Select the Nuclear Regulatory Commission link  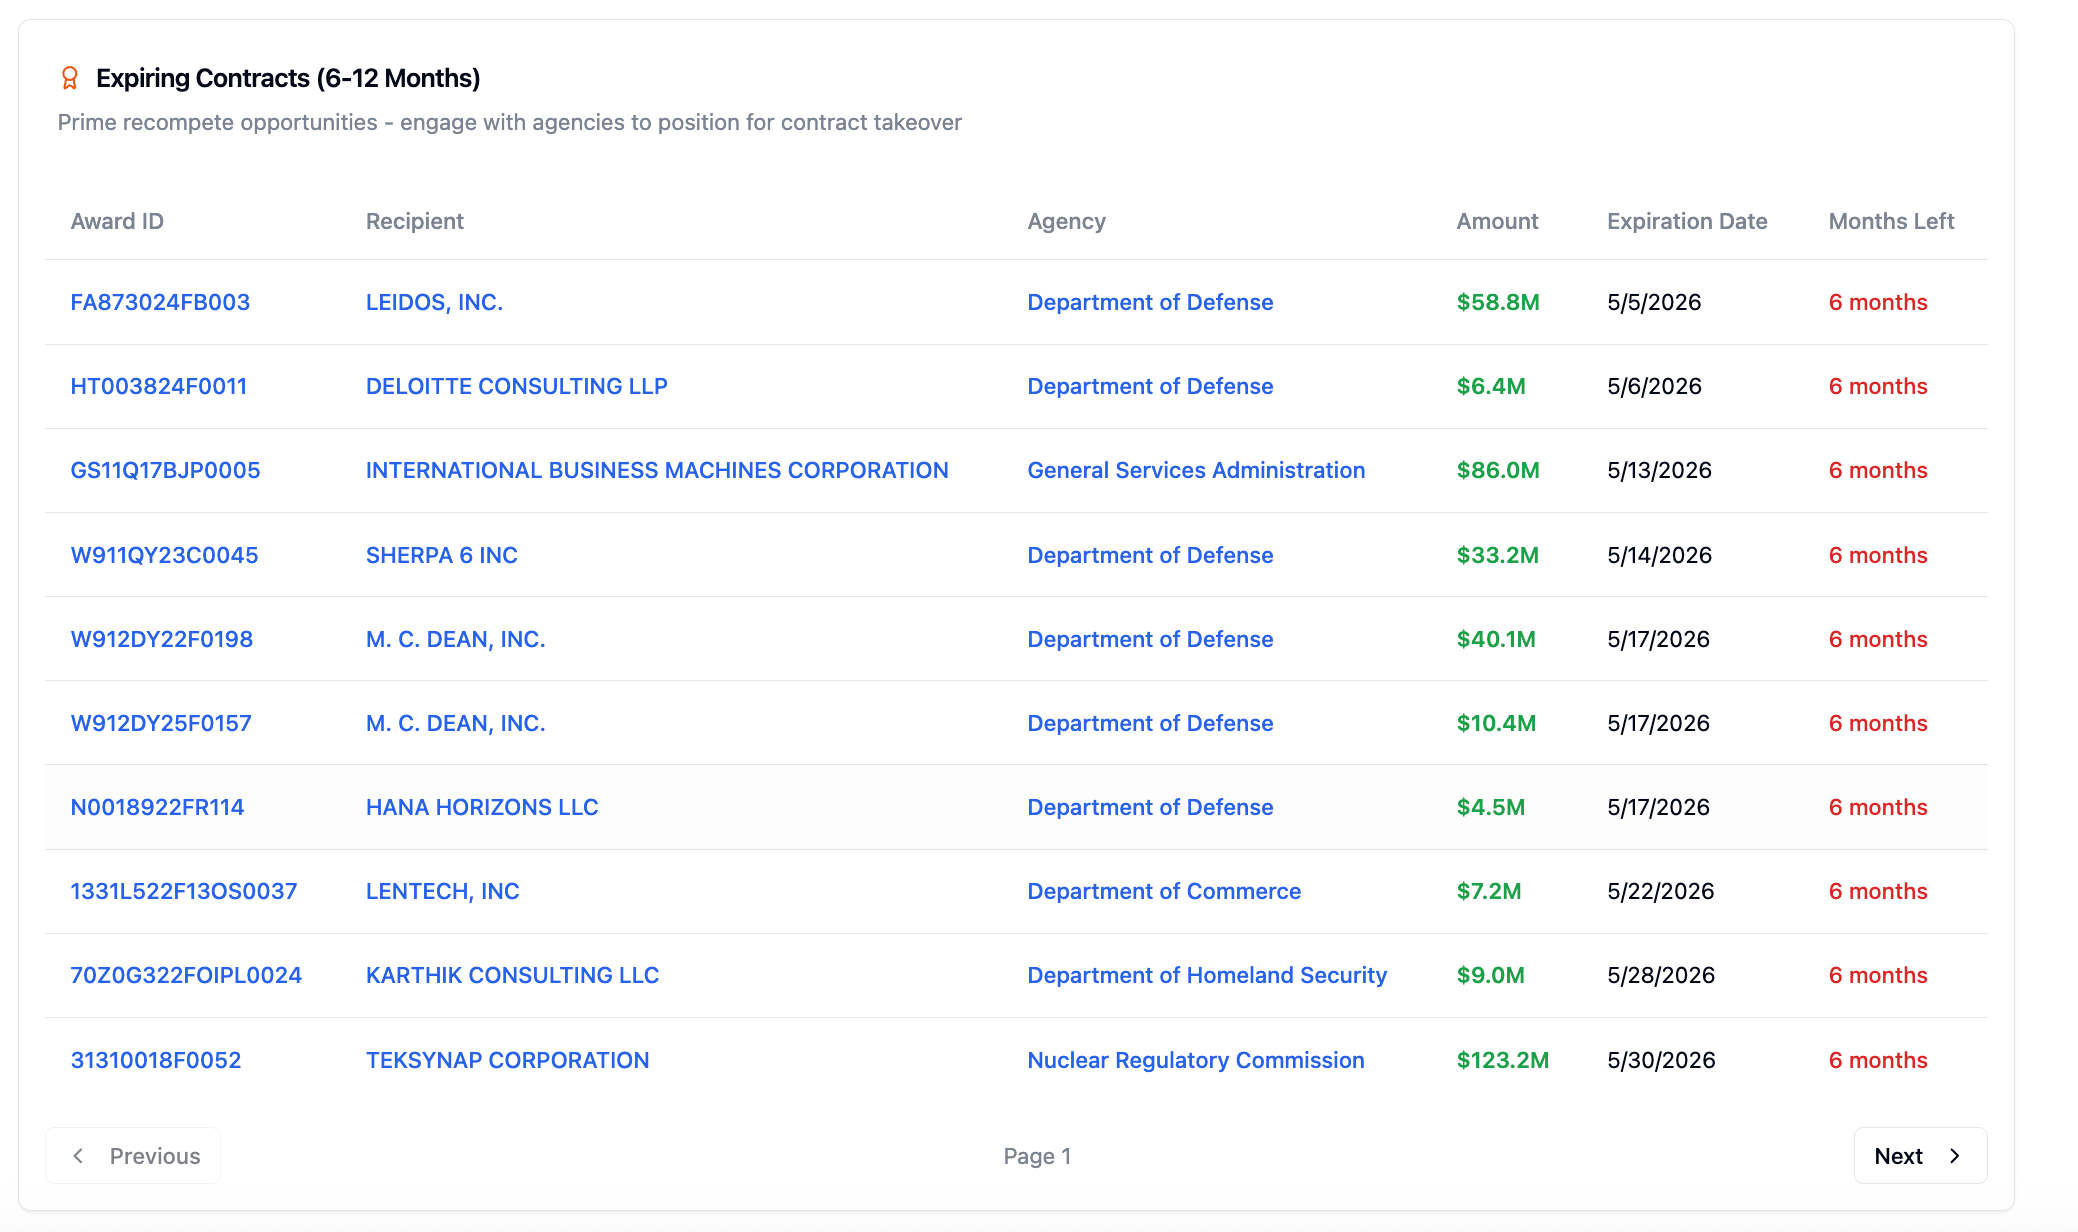pyautogui.click(x=1195, y=1059)
